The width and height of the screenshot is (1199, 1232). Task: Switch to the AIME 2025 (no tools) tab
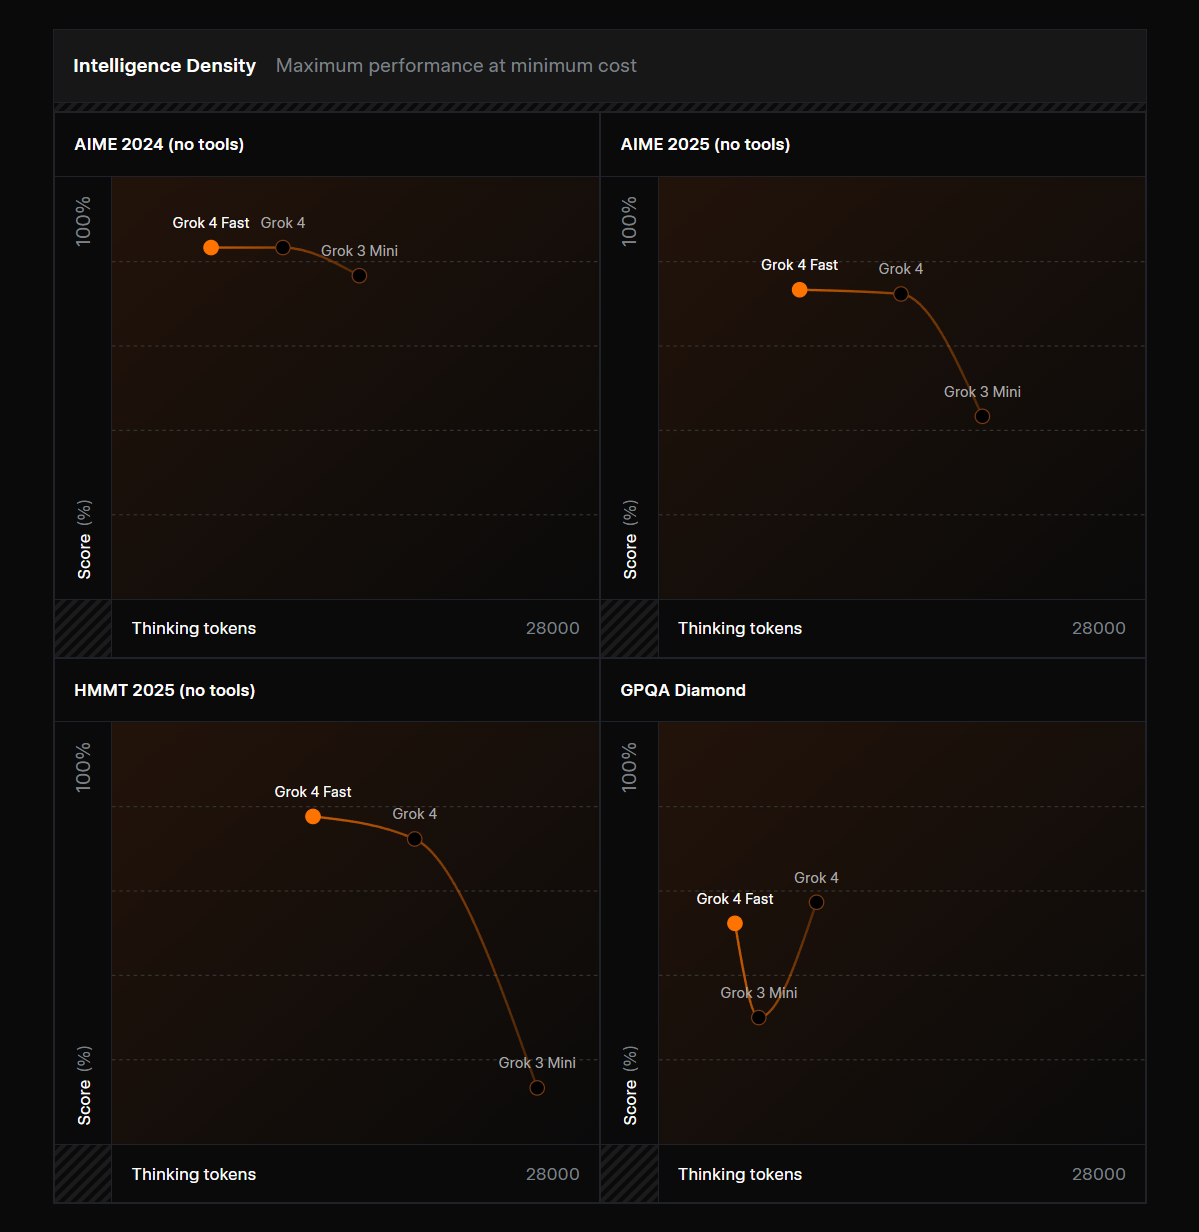tap(705, 144)
